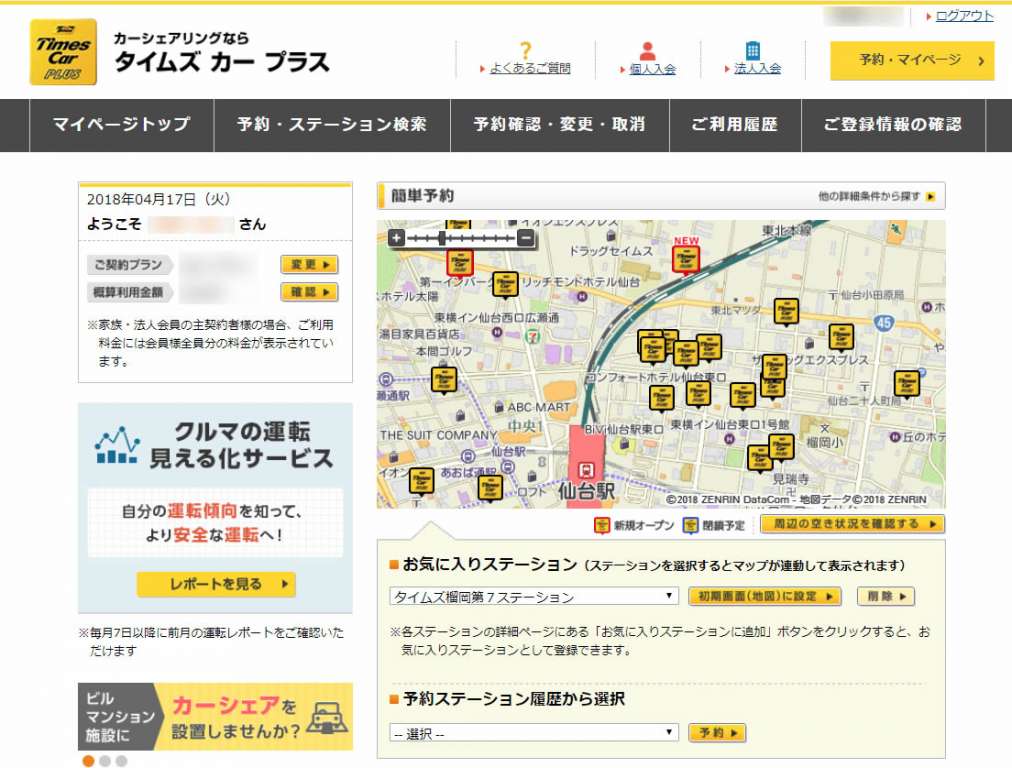Click 変更 button for ご契約プラン
The image size is (1012, 768).
pyautogui.click(x=309, y=265)
